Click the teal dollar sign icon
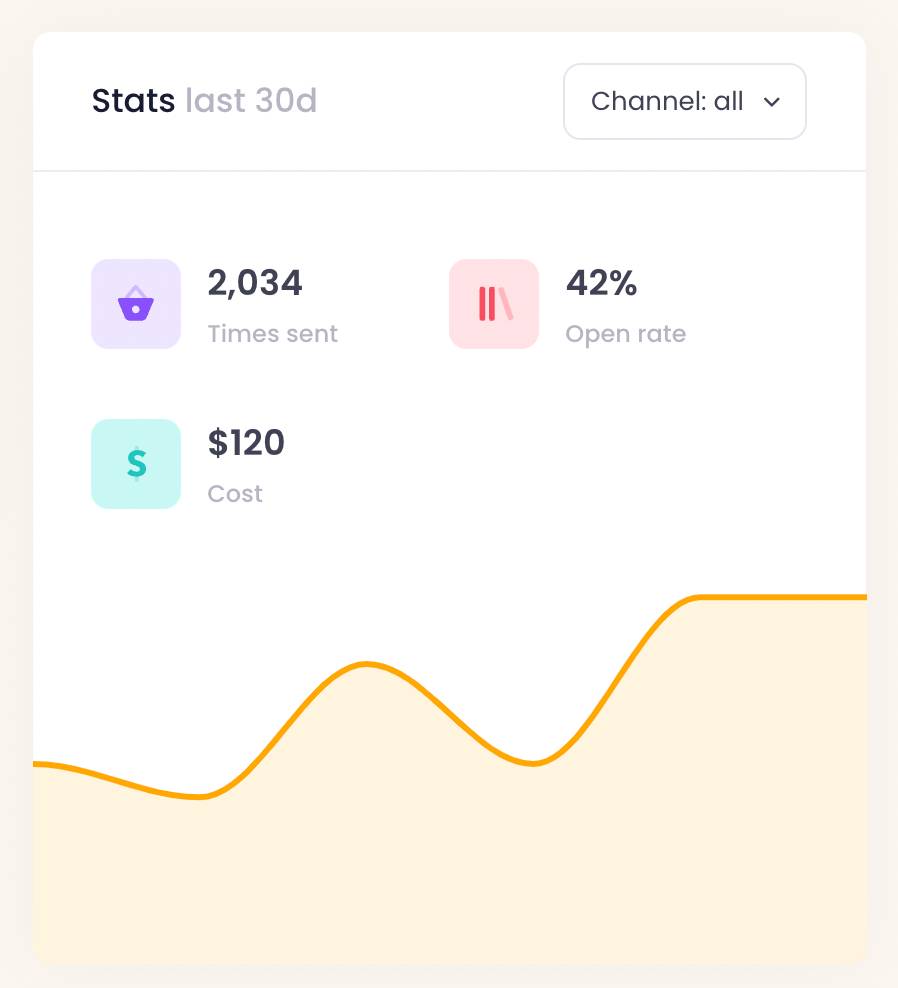The height and width of the screenshot is (988, 898). tap(136, 464)
